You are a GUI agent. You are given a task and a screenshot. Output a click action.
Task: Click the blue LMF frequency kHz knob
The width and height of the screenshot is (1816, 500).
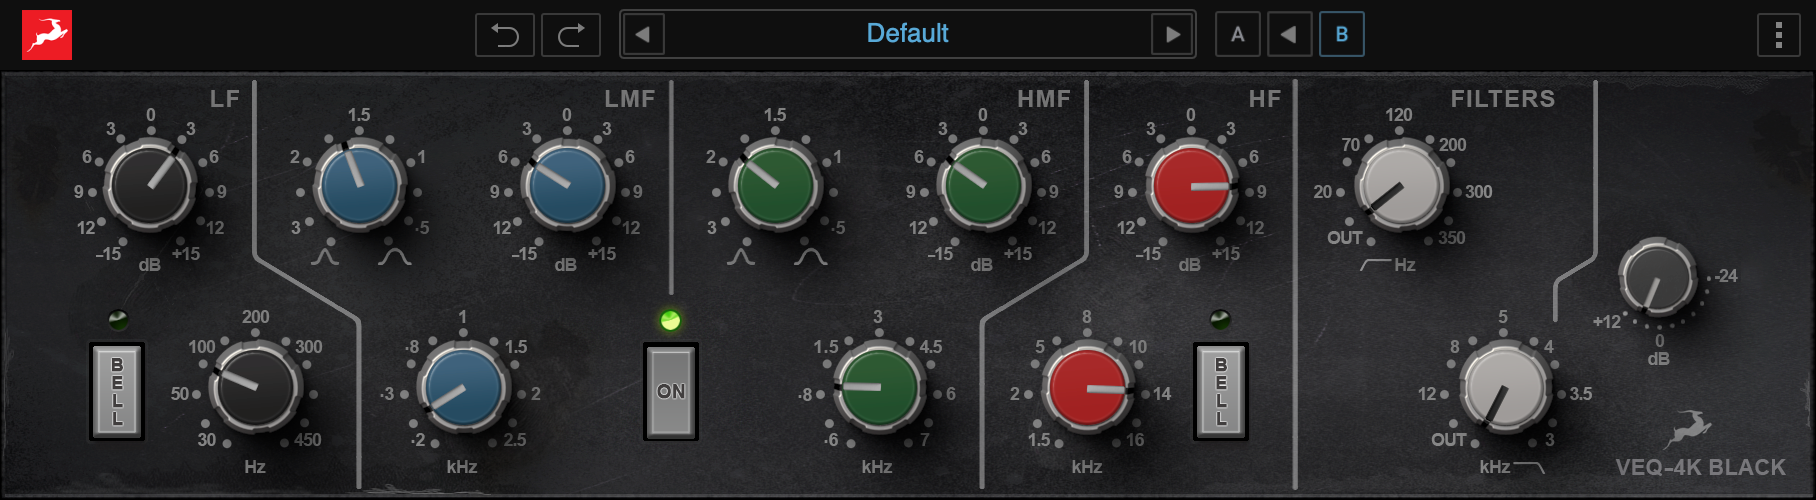click(x=462, y=388)
